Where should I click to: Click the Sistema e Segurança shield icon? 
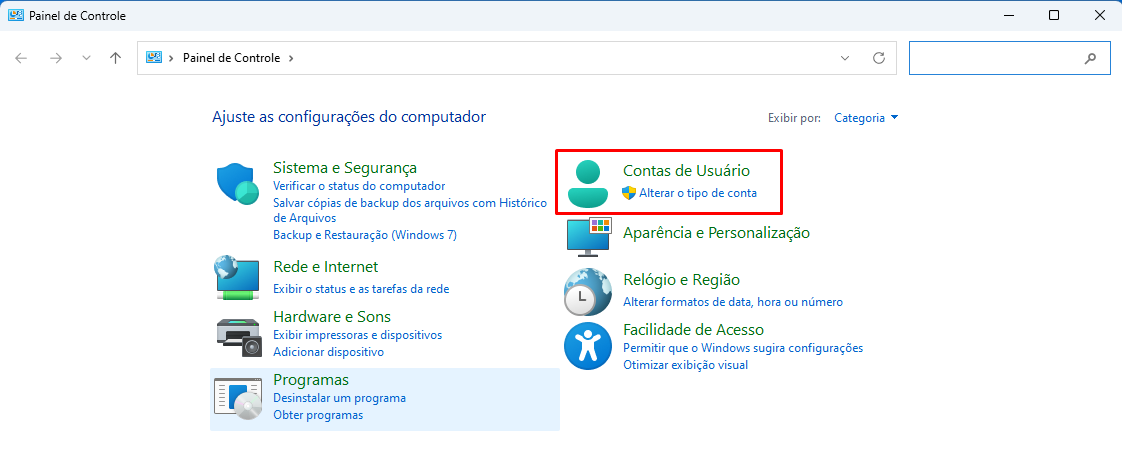[239, 184]
